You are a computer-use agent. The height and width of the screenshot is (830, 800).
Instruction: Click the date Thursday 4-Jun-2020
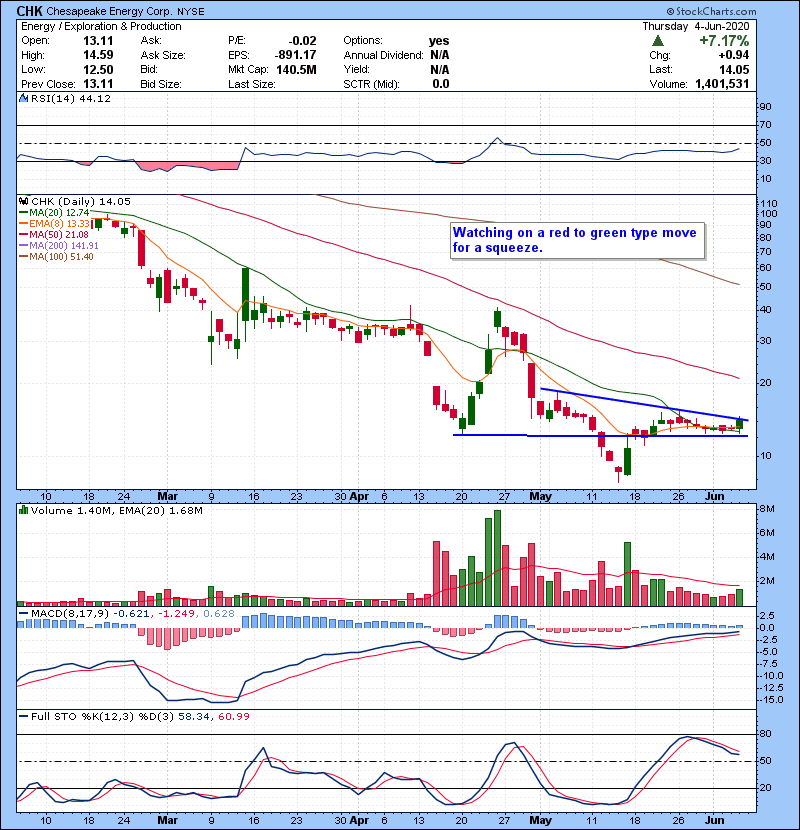point(696,26)
